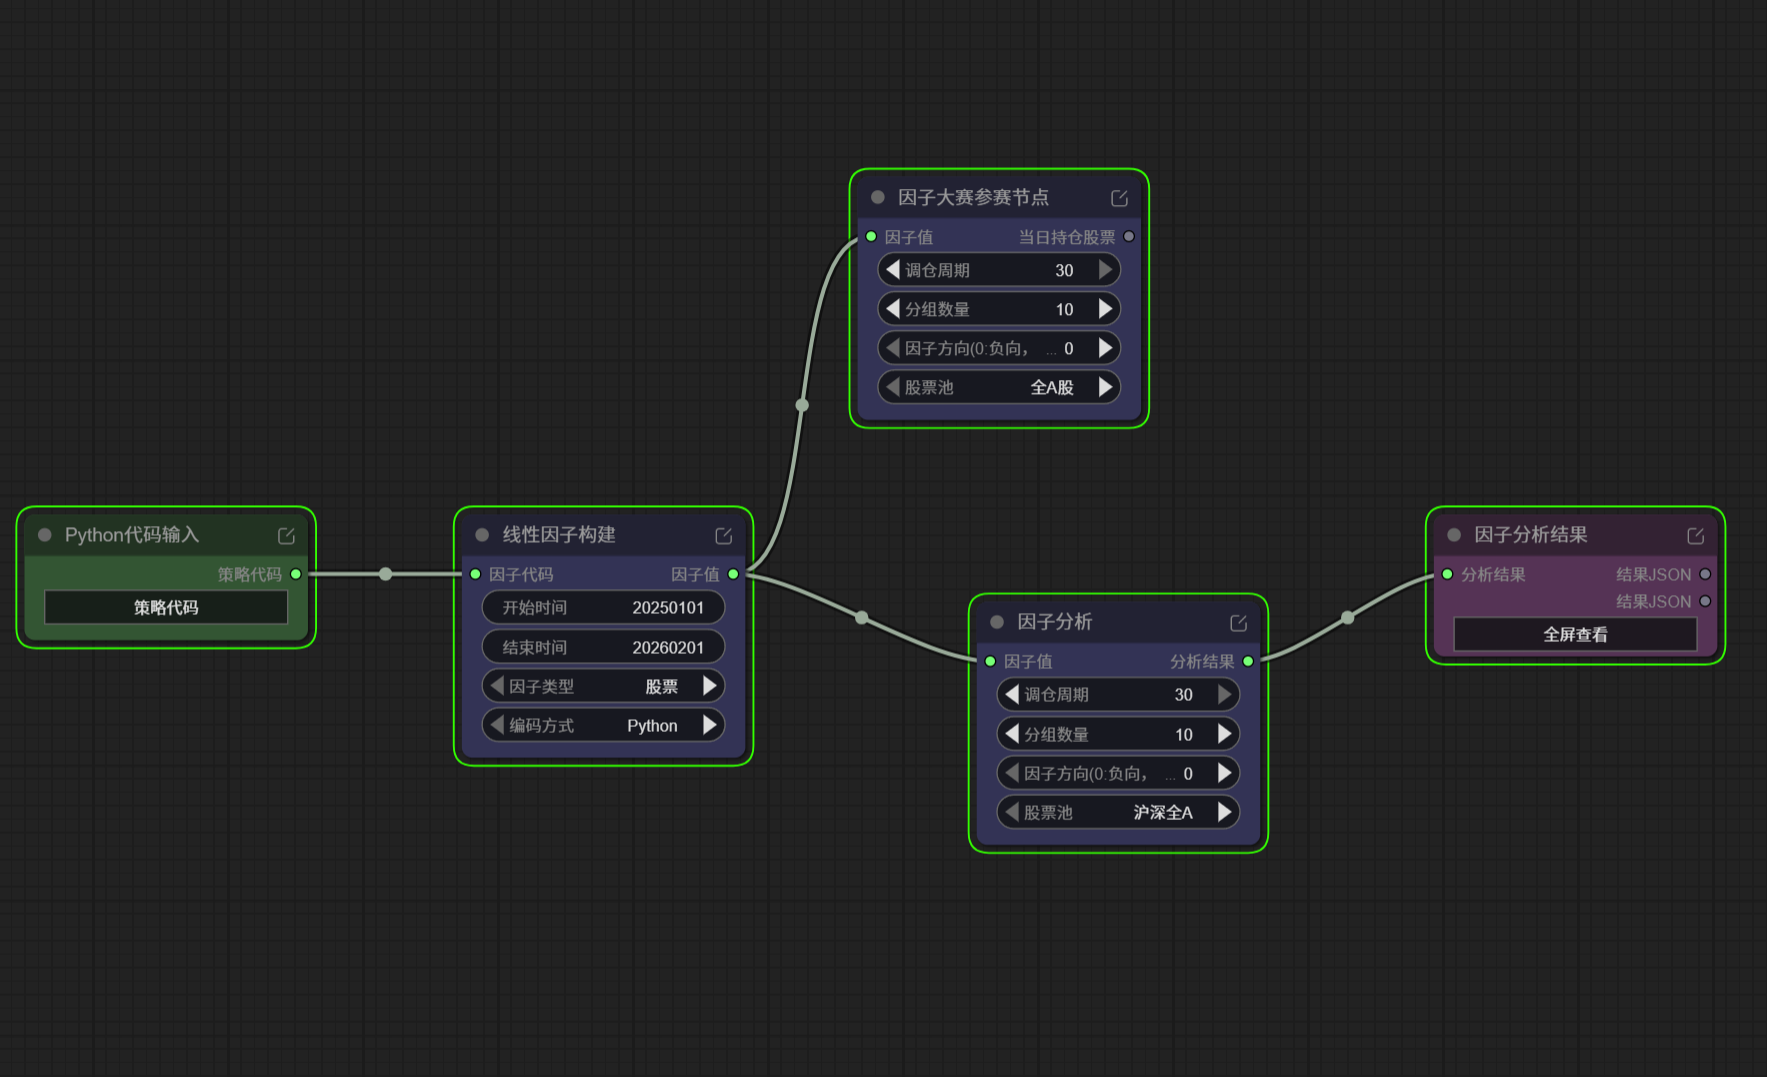Screen dimensions: 1767x1077
Task: Toggle collapse dot on Python代码输入 node
Action: (x=45, y=535)
